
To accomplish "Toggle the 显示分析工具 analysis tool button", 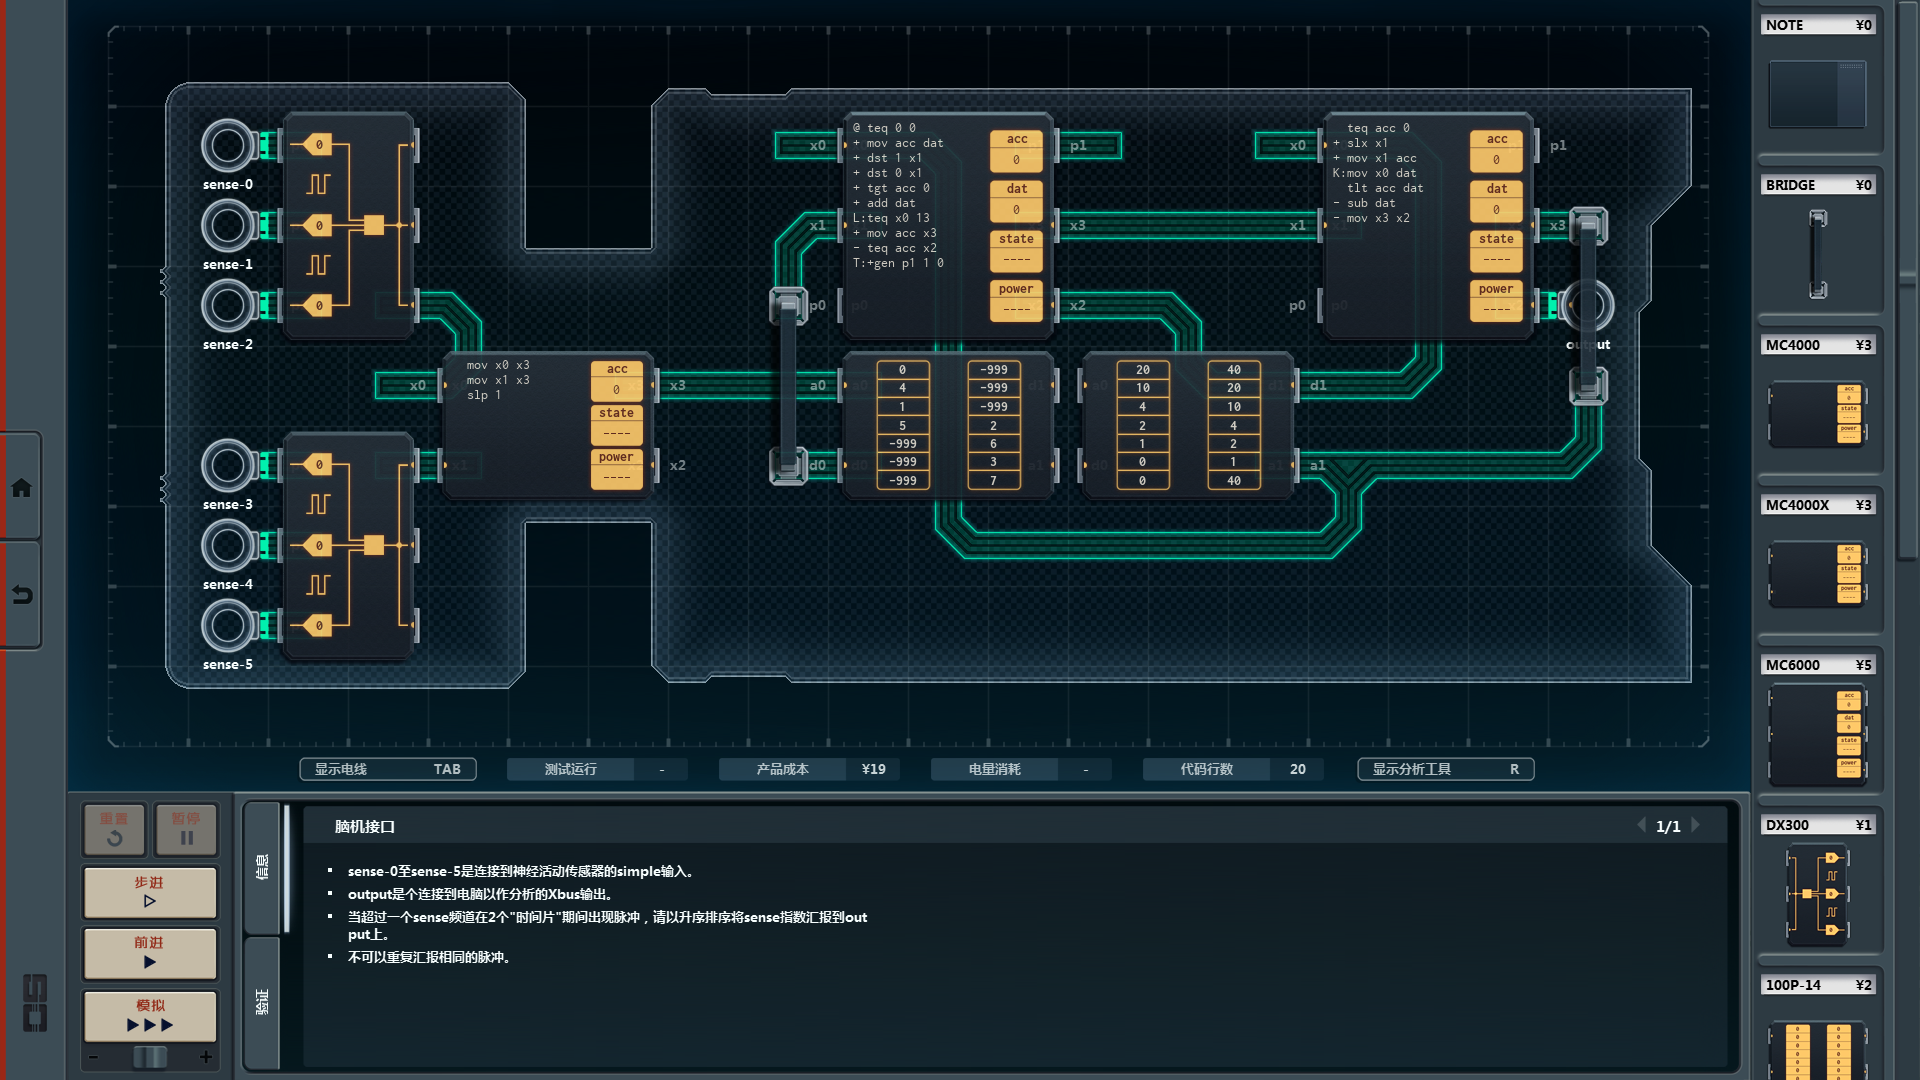I will (x=1445, y=769).
